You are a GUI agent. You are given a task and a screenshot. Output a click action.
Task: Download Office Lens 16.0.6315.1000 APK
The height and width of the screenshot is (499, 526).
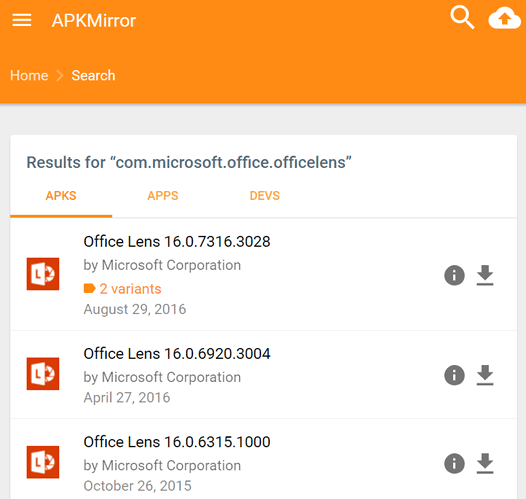pos(485,463)
